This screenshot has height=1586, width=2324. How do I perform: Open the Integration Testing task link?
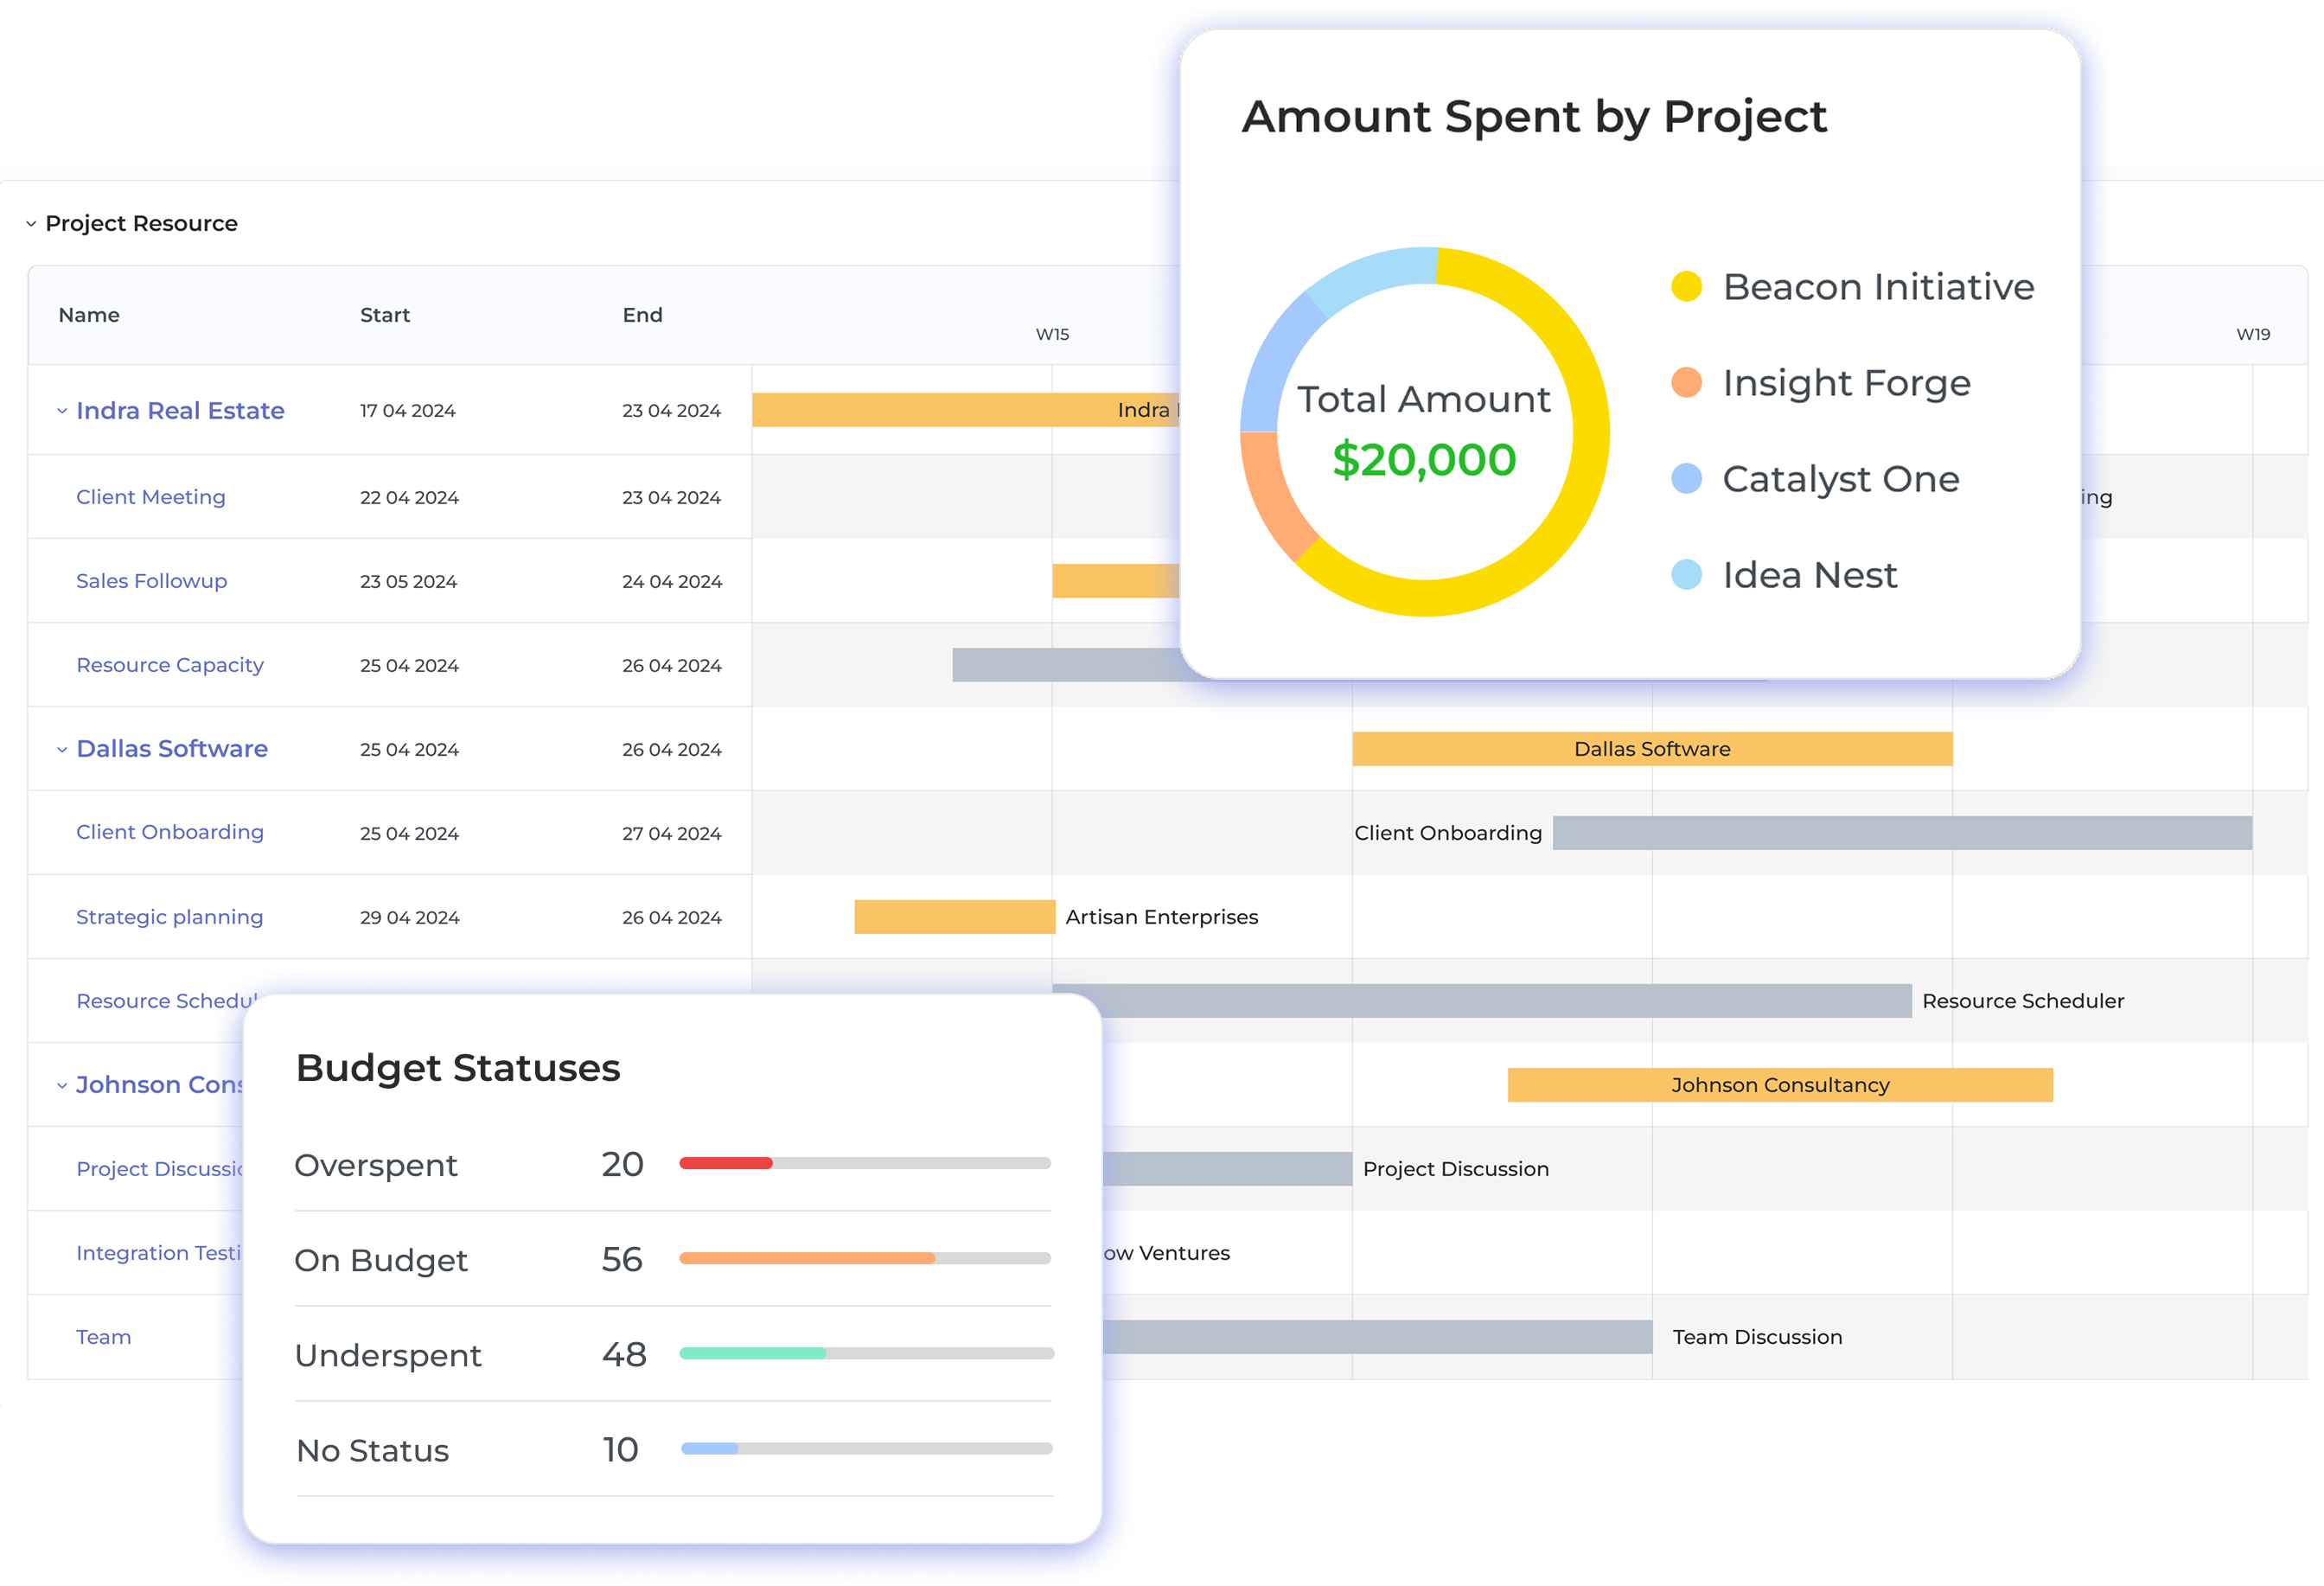point(159,1253)
